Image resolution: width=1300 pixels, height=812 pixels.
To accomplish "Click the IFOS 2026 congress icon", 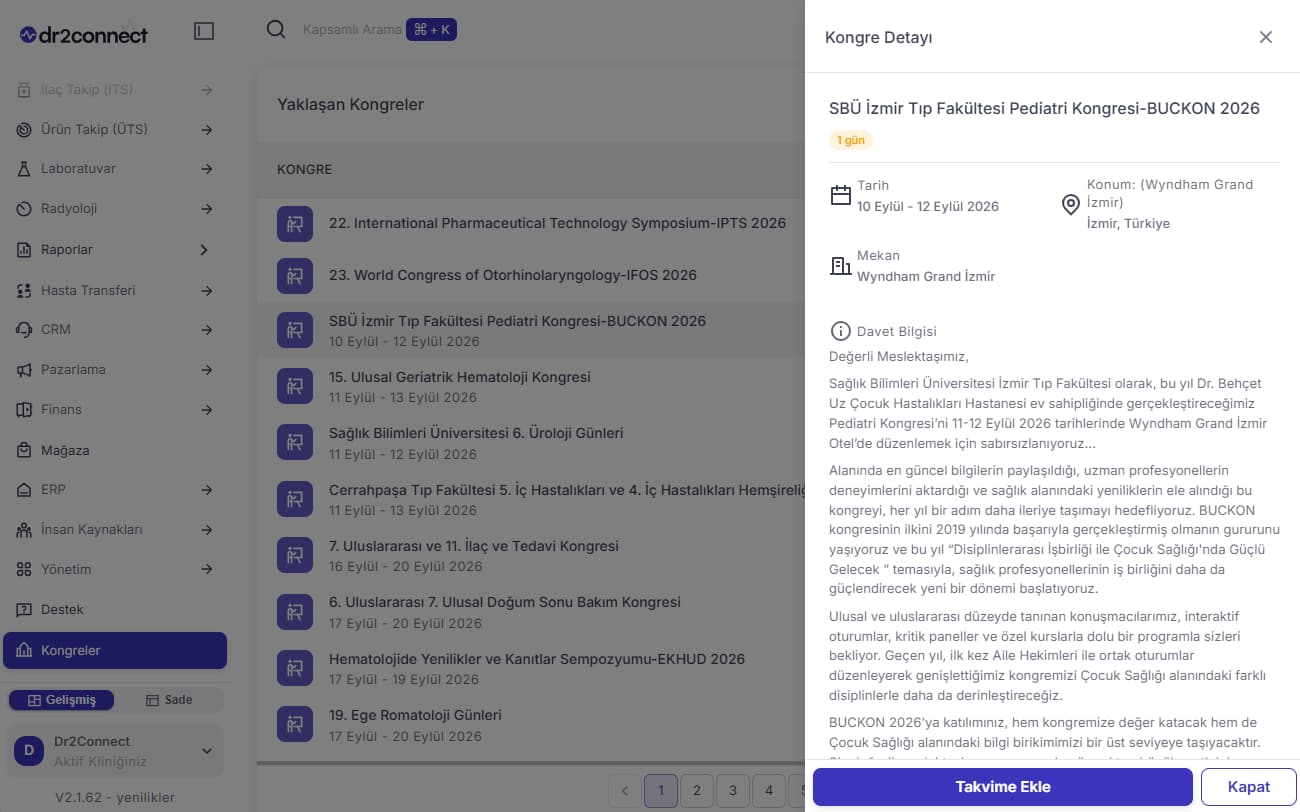I will [295, 274].
